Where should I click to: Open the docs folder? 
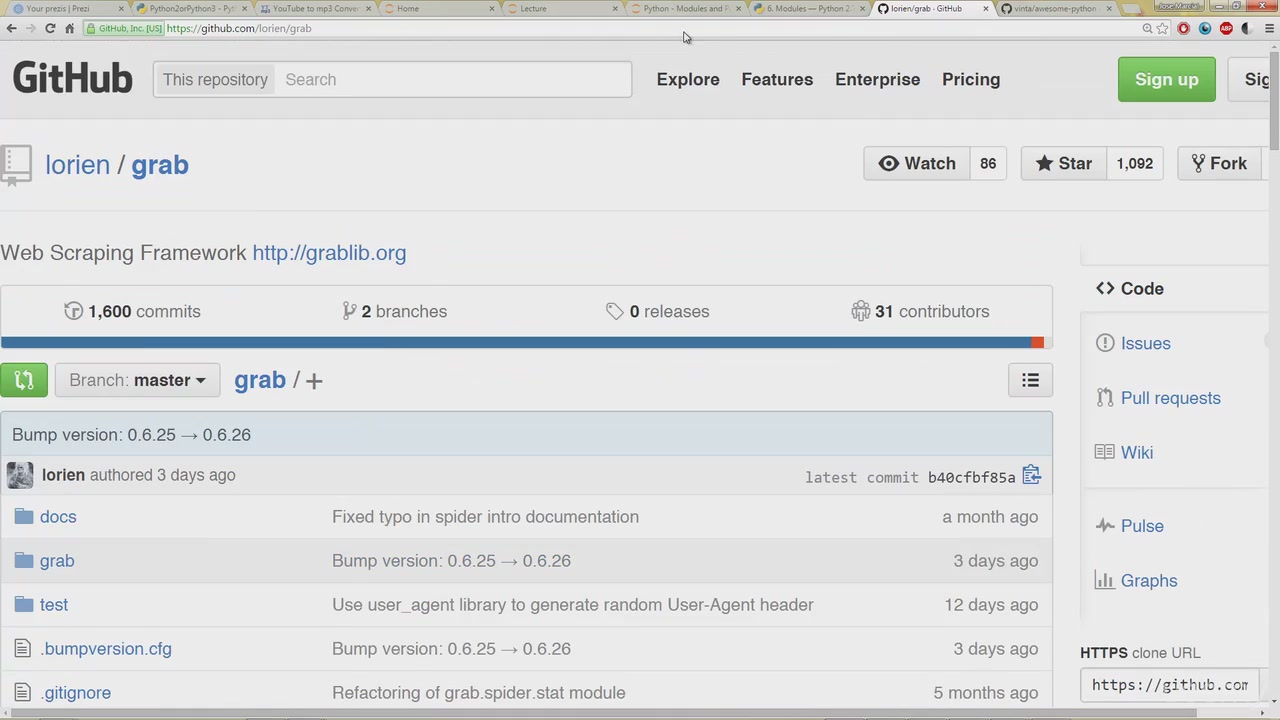click(58, 517)
